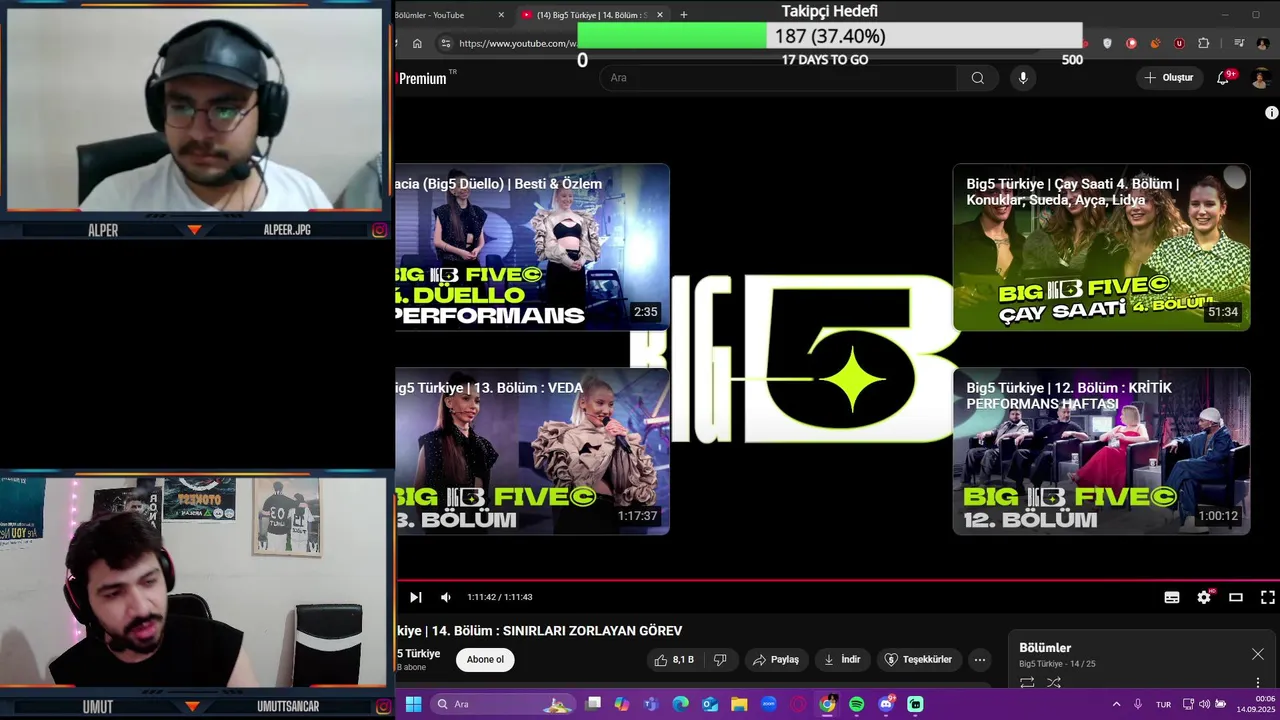Close the Bölümler - YouTube tab
This screenshot has height=720, width=1280.
pyautogui.click(x=501, y=15)
